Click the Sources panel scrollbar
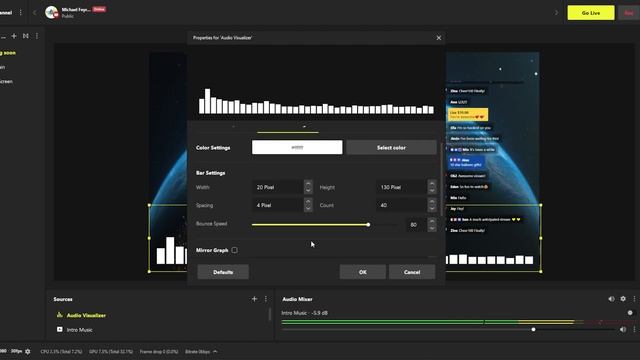The width and height of the screenshot is (640, 360). 270,314
